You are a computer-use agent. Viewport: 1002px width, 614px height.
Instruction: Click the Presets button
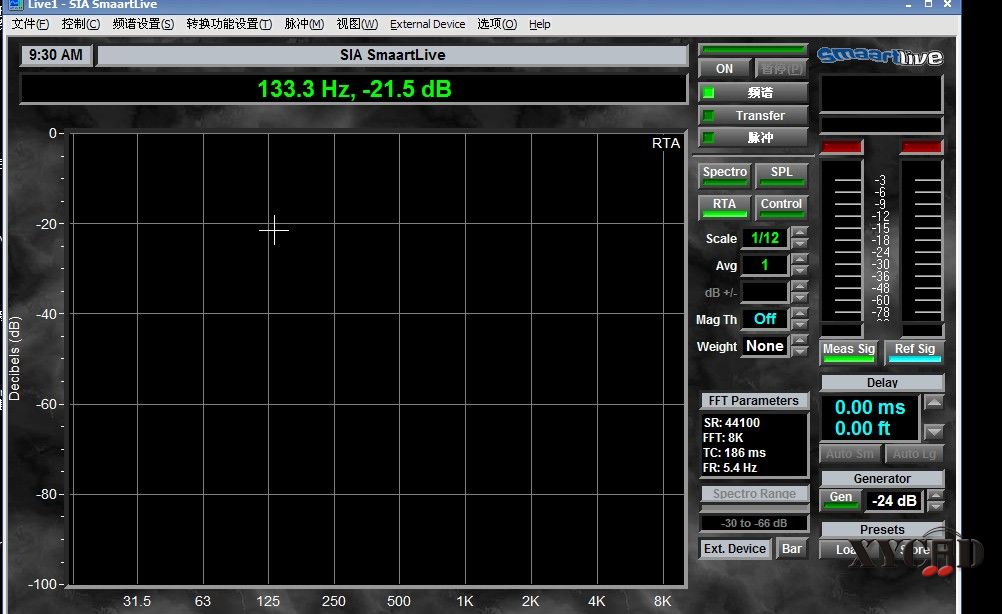[x=882, y=529]
